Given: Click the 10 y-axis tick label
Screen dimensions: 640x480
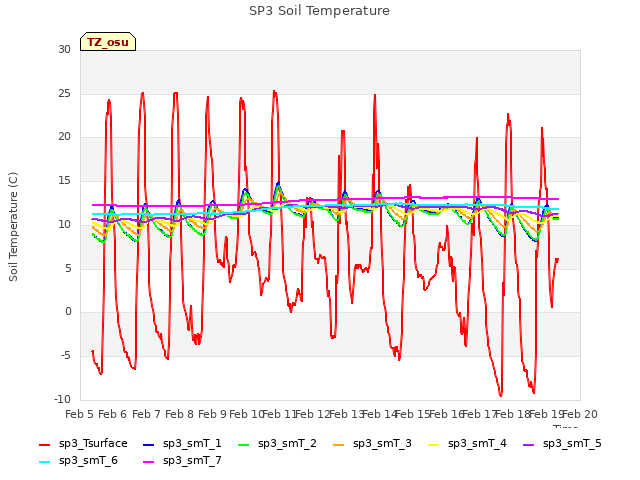Looking at the screenshot, I should coord(64,224).
